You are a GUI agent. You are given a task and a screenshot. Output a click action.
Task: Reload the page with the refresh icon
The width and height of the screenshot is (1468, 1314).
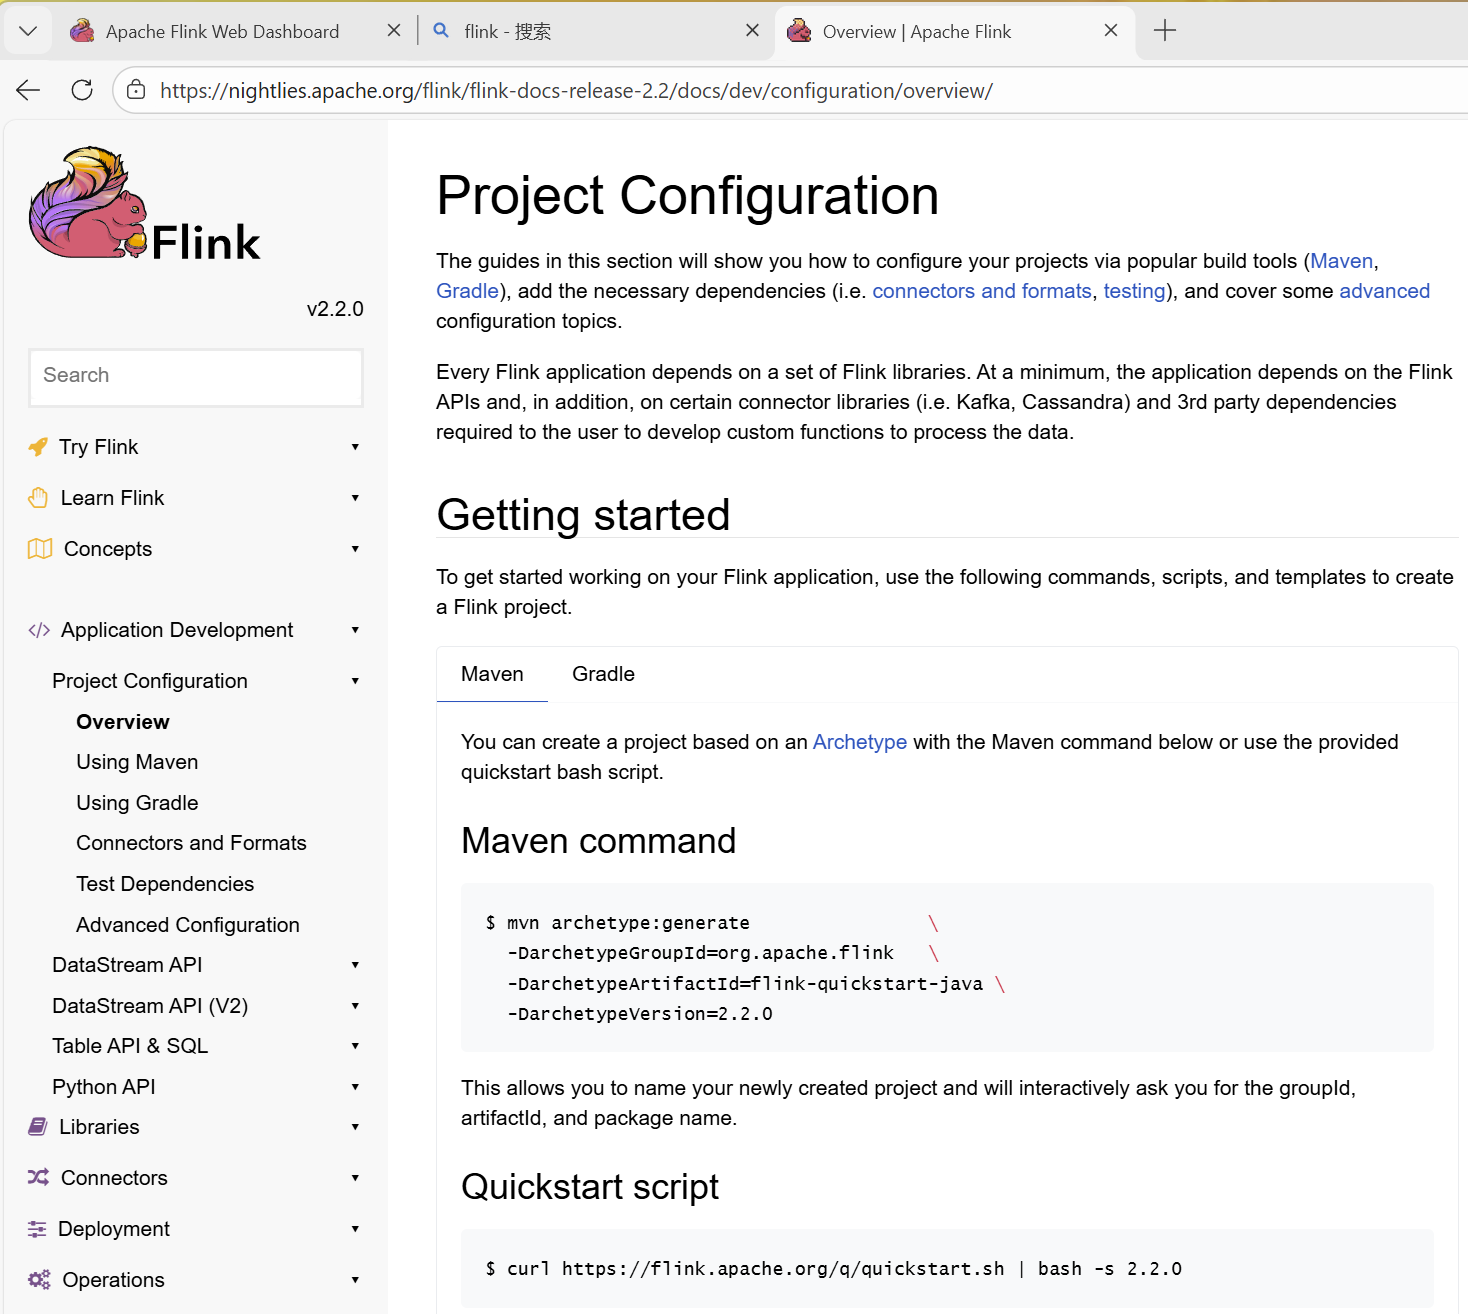[82, 90]
